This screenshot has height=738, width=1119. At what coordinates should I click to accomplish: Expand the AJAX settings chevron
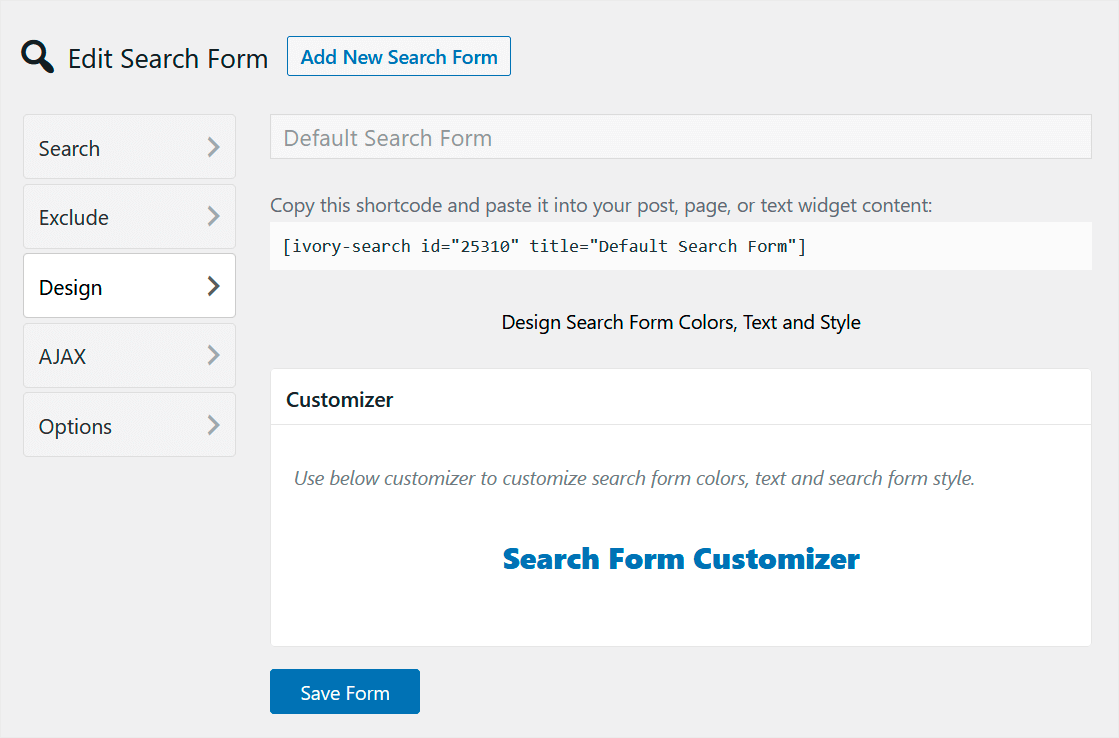click(x=214, y=355)
